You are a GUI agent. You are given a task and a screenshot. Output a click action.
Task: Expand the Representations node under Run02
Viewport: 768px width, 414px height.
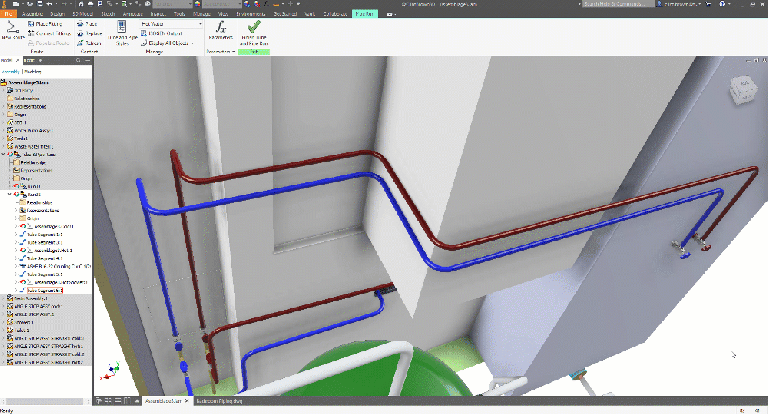(16, 210)
